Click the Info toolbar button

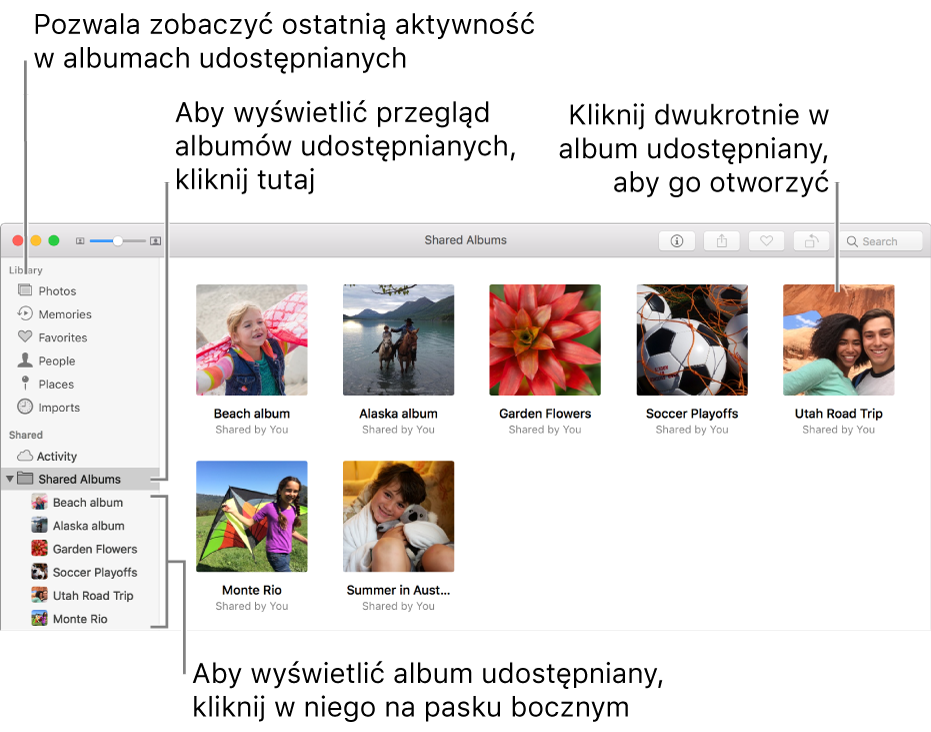(x=676, y=241)
